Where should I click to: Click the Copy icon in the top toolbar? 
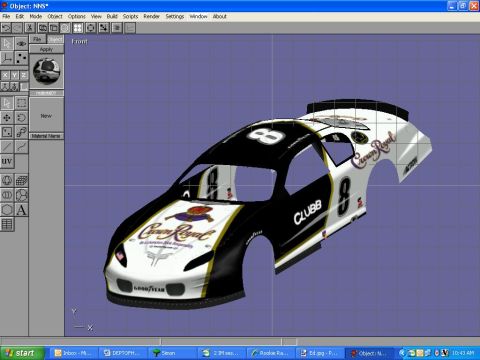click(x=43, y=28)
